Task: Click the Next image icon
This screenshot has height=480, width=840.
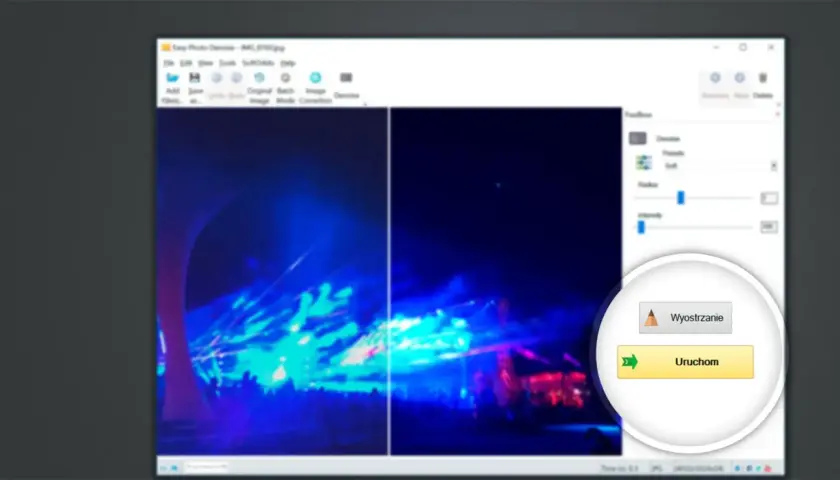Action: (x=740, y=78)
